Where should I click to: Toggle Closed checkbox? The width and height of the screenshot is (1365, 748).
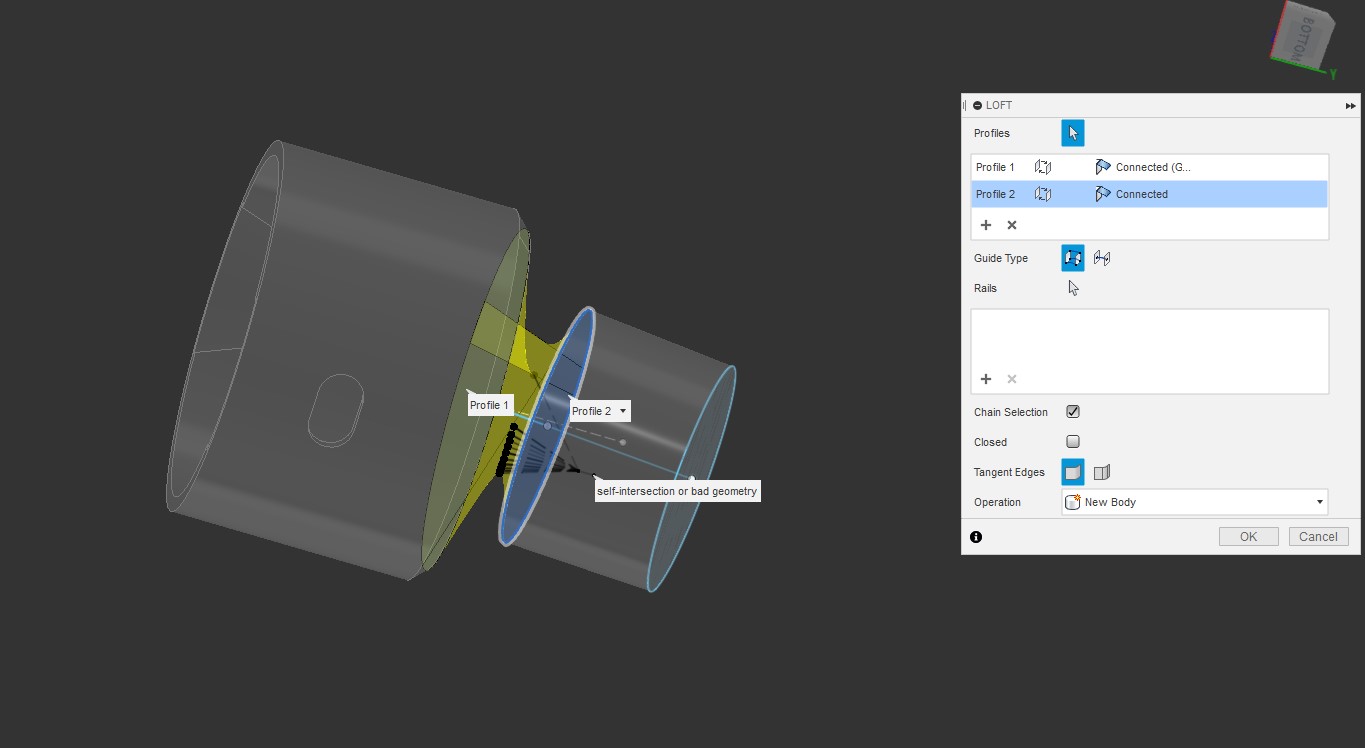(x=1073, y=442)
